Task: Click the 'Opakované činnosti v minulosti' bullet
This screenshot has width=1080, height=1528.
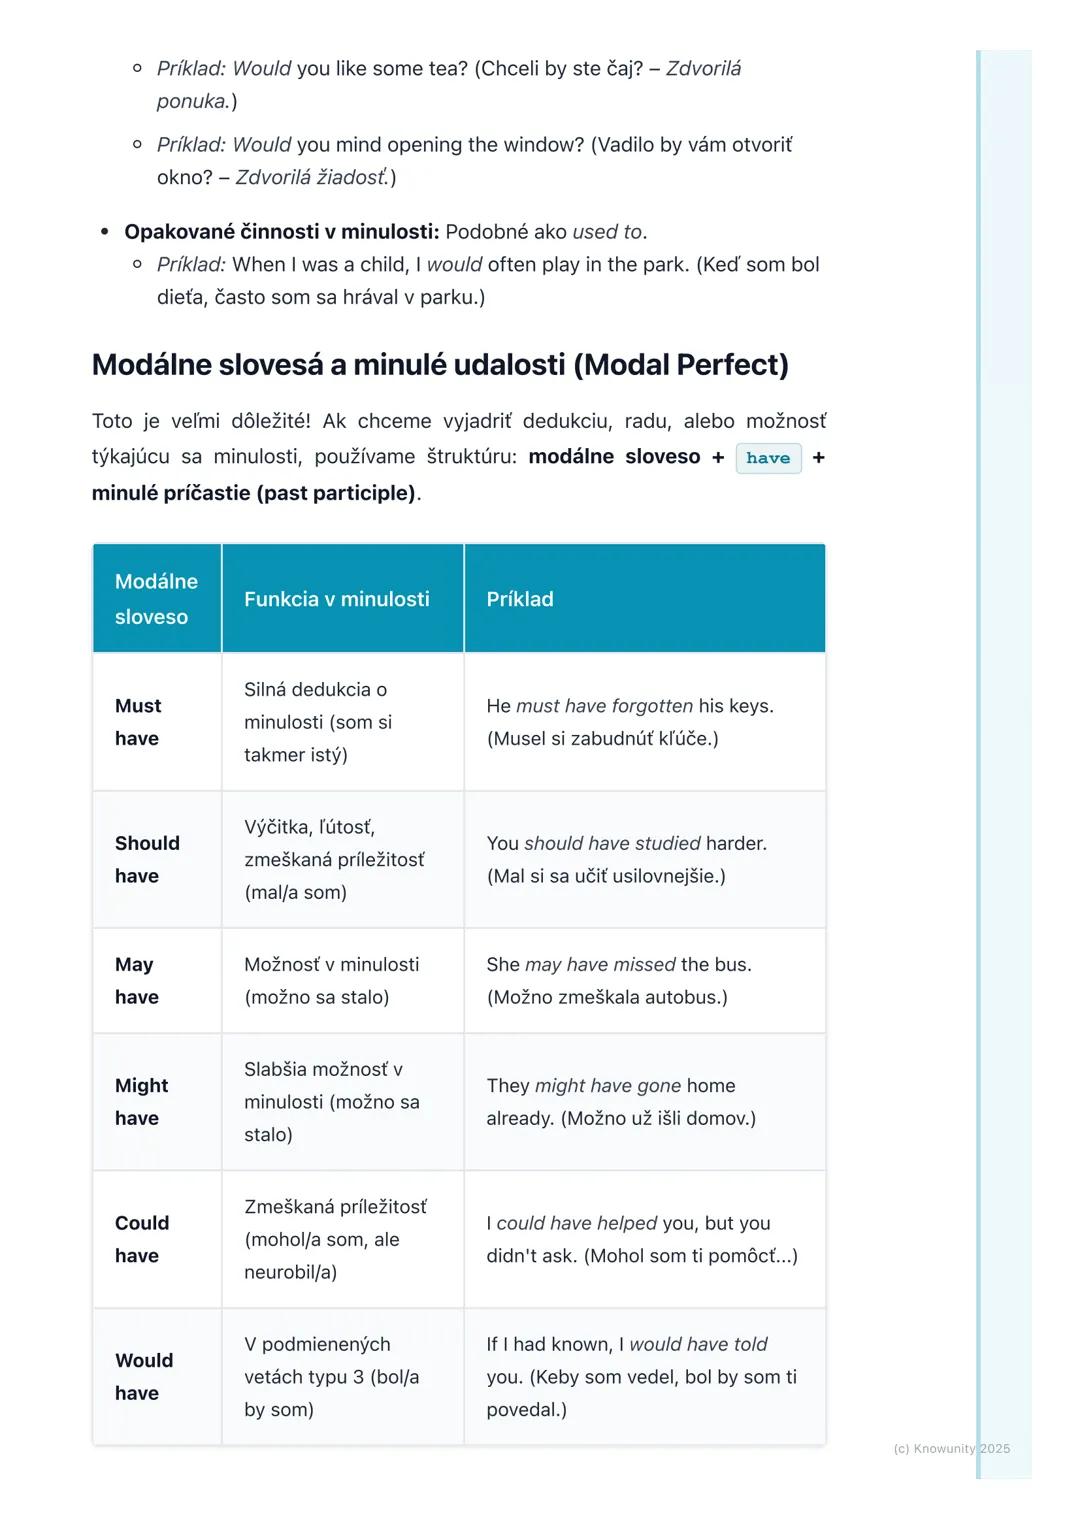Action: click(281, 232)
